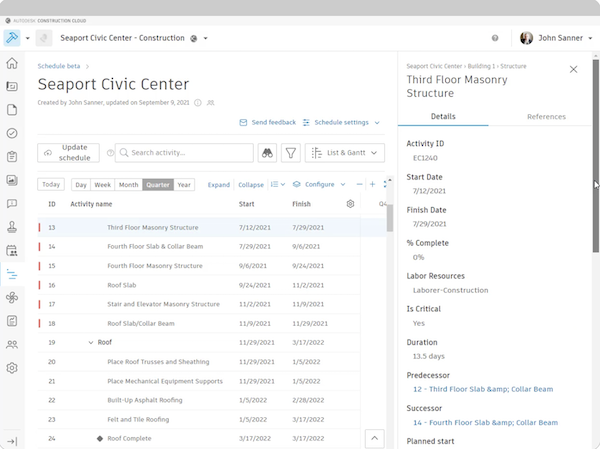This screenshot has width=600, height=449.
Task: Click Collapse all activities
Action: pyautogui.click(x=251, y=185)
